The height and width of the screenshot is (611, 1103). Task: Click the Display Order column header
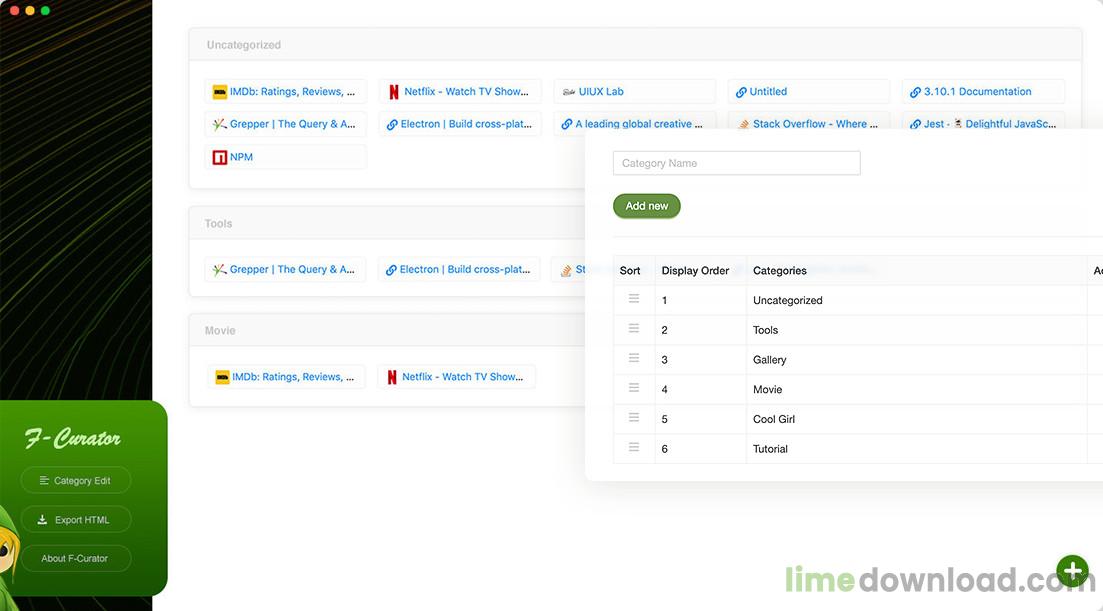(695, 271)
